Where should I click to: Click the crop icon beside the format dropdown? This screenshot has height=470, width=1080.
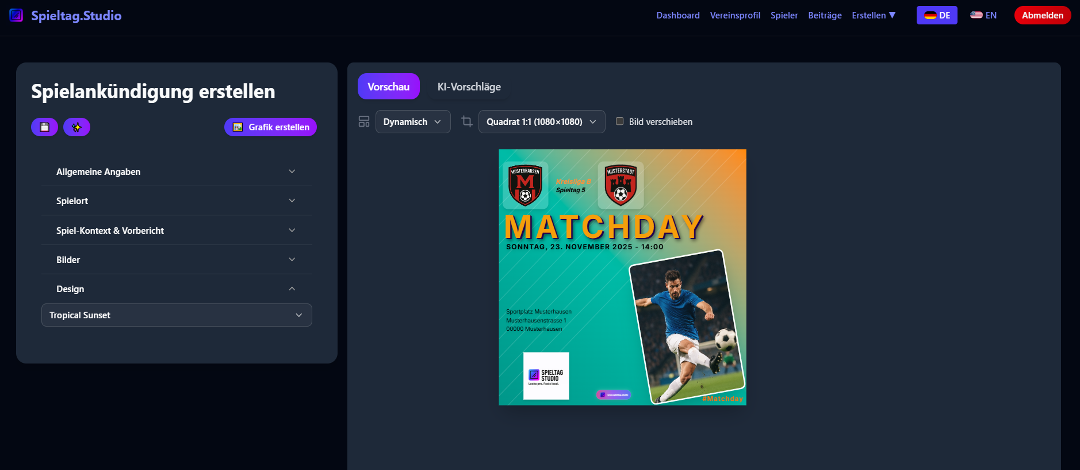click(467, 121)
